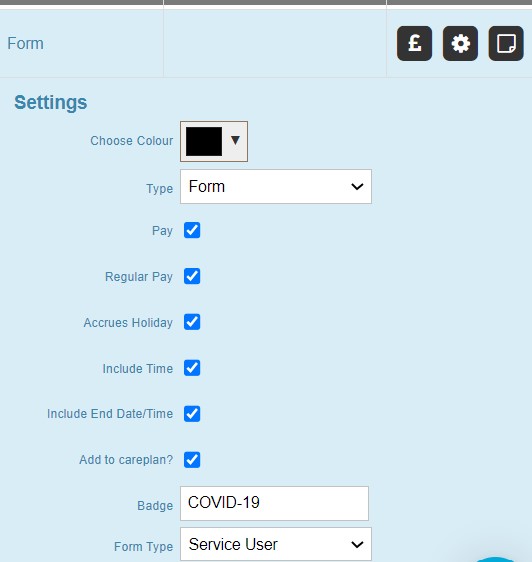The width and height of the screenshot is (532, 562).
Task: Uncheck Include End Date/Time checkbox
Action: pos(192,414)
